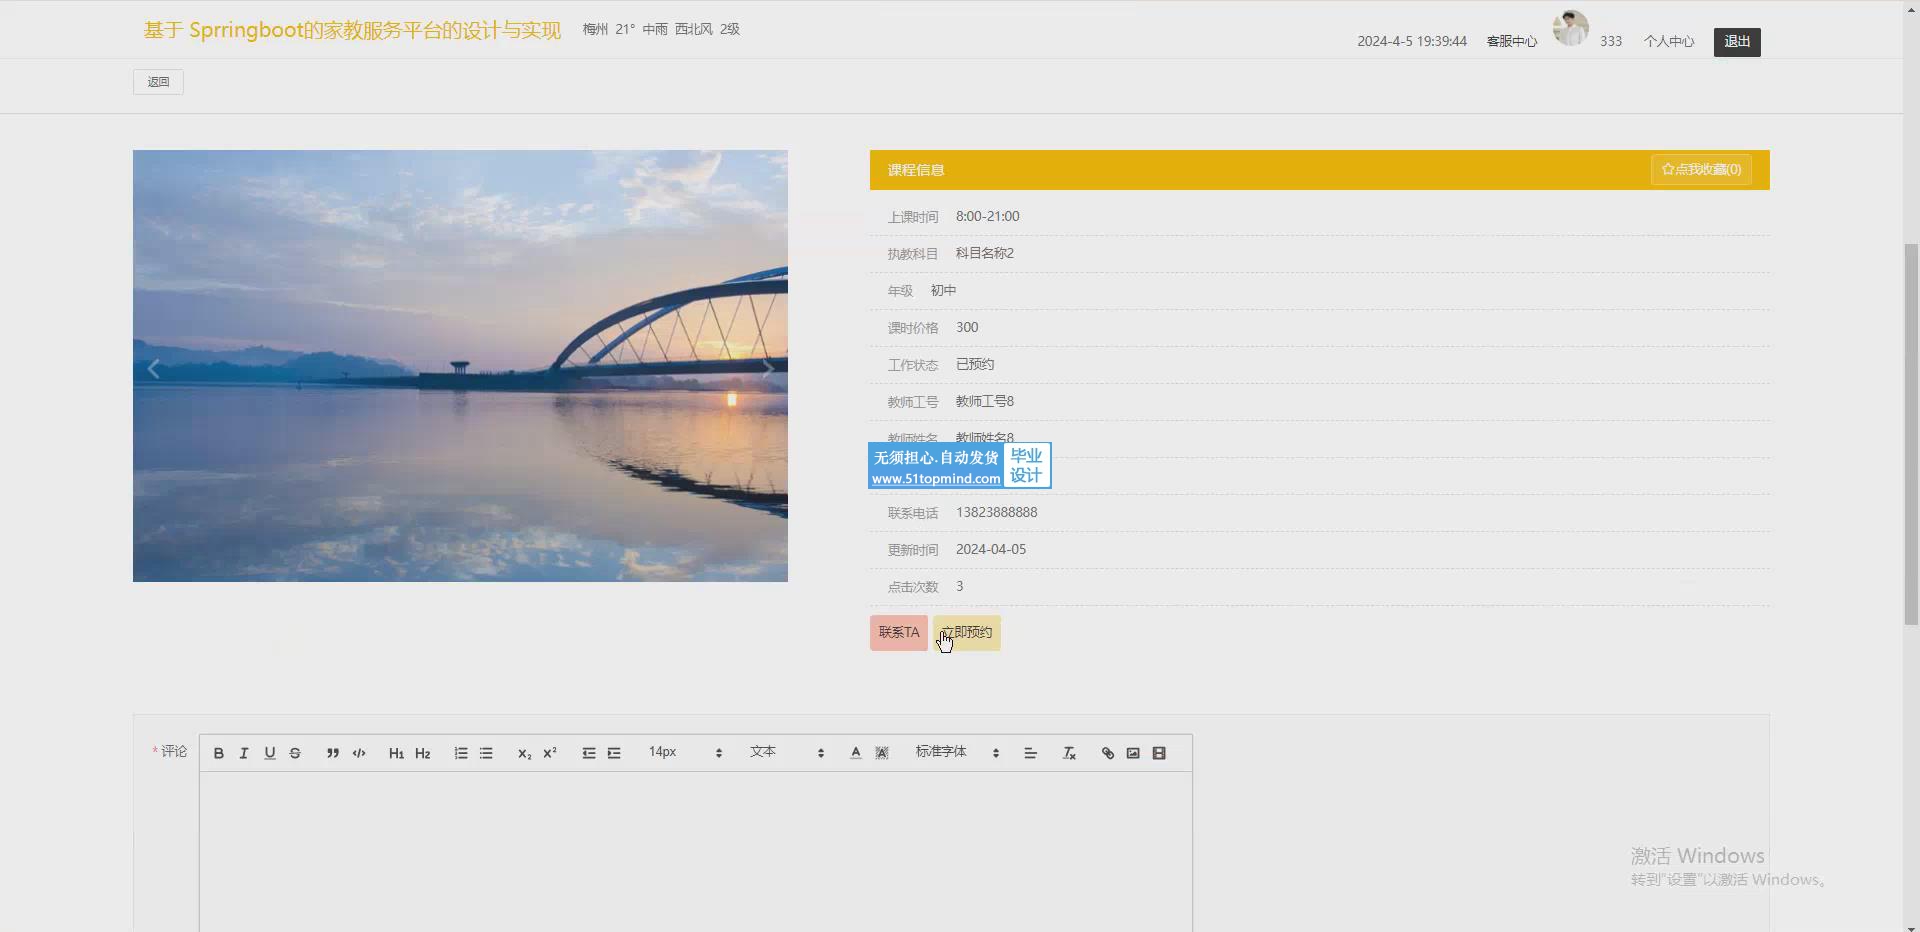Click the username 333
The width and height of the screenshot is (1920, 932).
click(x=1611, y=42)
